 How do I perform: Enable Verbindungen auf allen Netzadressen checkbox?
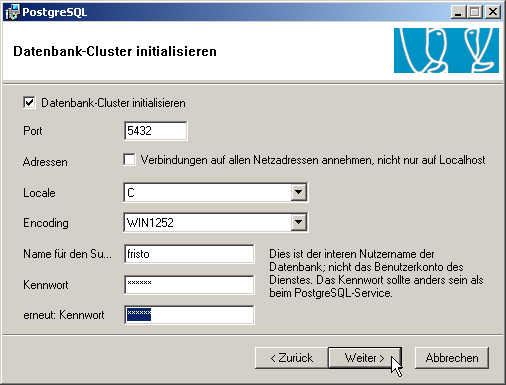click(129, 160)
